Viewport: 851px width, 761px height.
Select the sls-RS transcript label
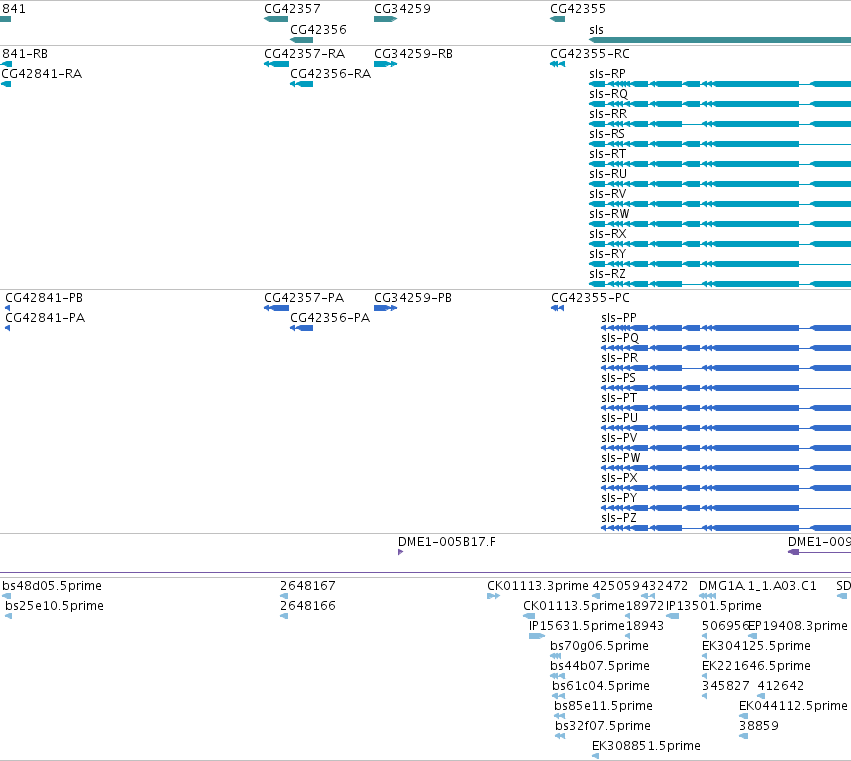click(607, 134)
